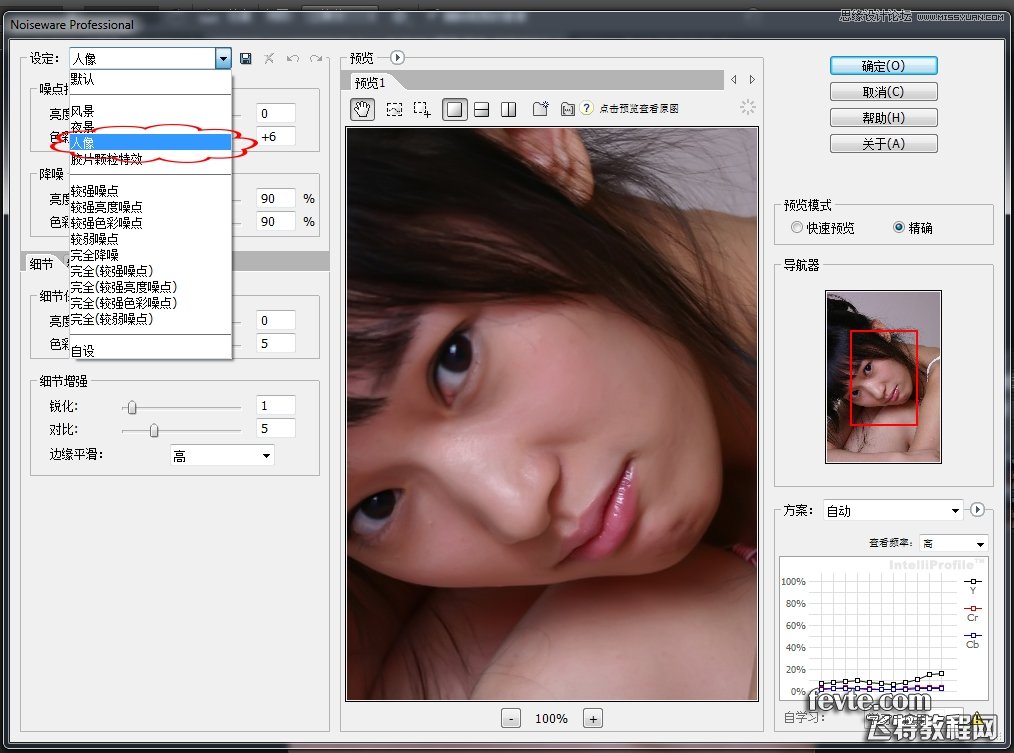
Task: Choose 默认 from preset list
Action: click(x=151, y=80)
